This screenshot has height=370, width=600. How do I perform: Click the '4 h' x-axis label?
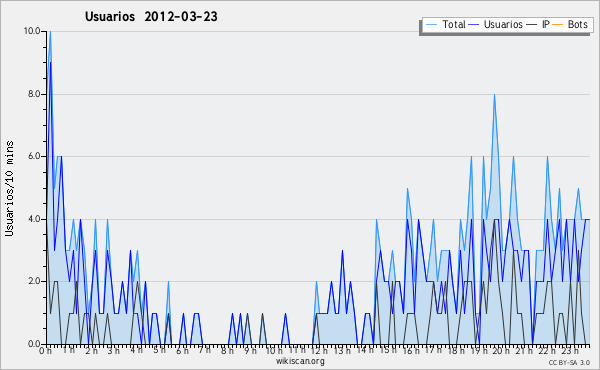pos(136,350)
